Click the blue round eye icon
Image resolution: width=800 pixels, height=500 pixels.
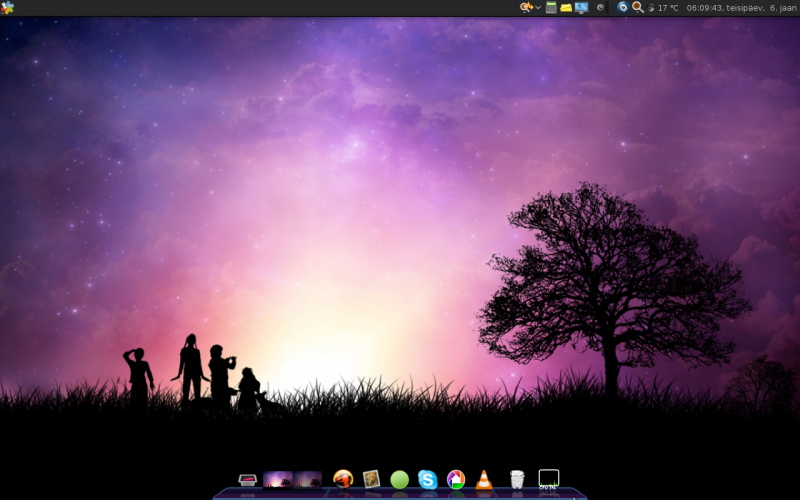pos(622,7)
